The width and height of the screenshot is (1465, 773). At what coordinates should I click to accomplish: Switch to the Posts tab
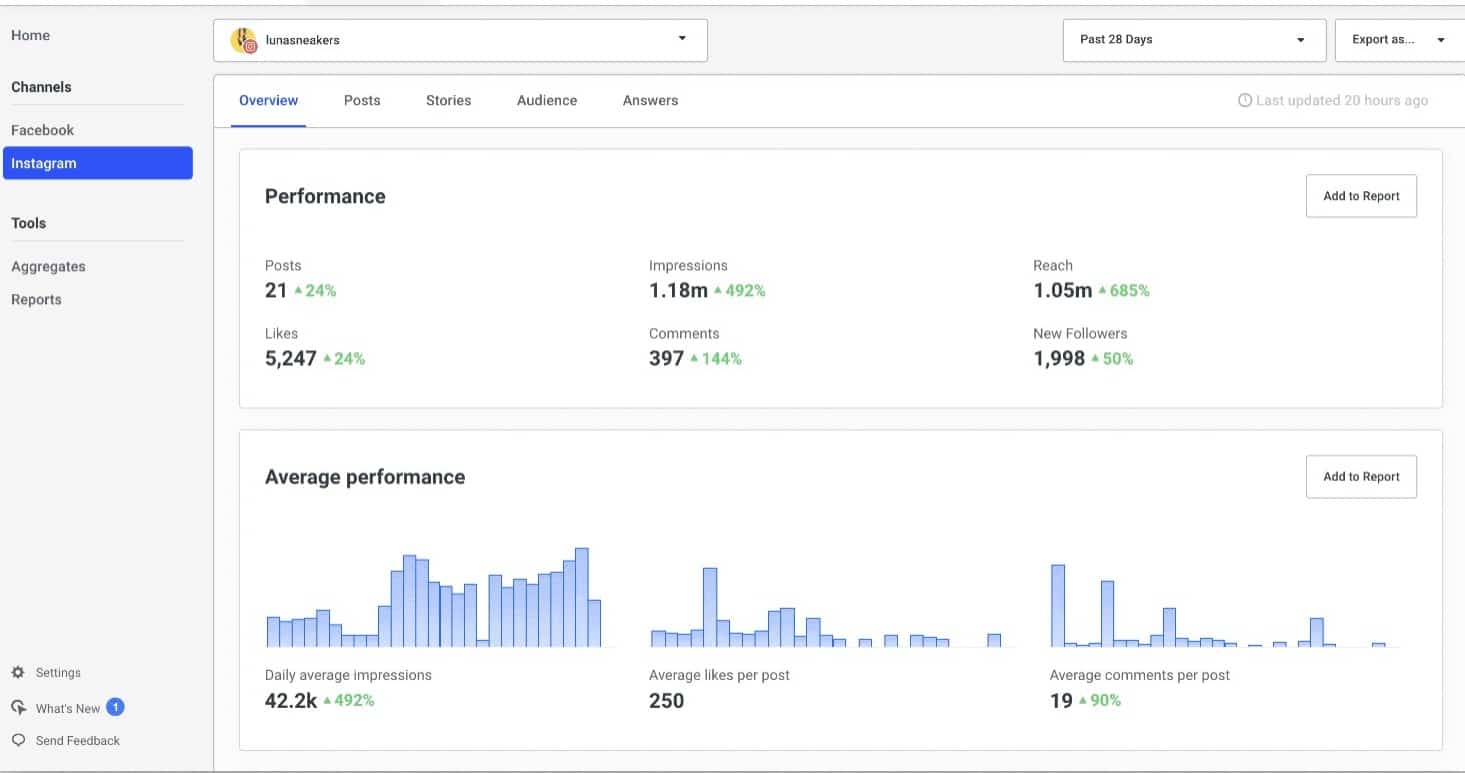click(362, 100)
